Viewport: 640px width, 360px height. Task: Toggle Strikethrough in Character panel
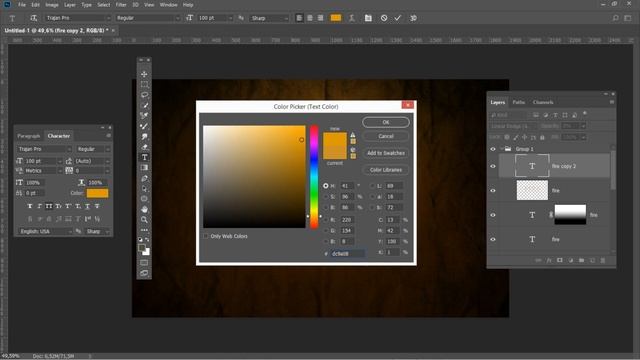tap(97, 206)
